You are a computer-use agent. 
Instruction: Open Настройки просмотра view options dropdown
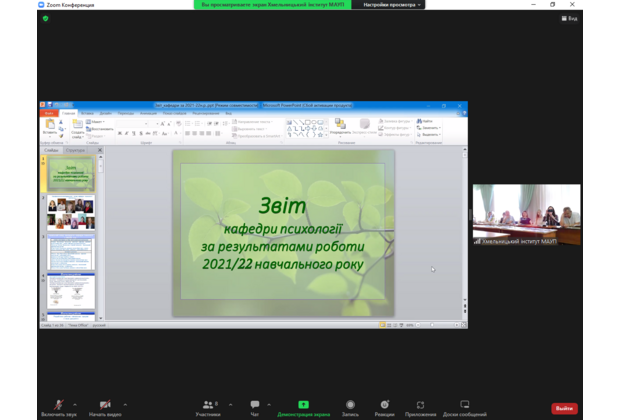tap(393, 5)
